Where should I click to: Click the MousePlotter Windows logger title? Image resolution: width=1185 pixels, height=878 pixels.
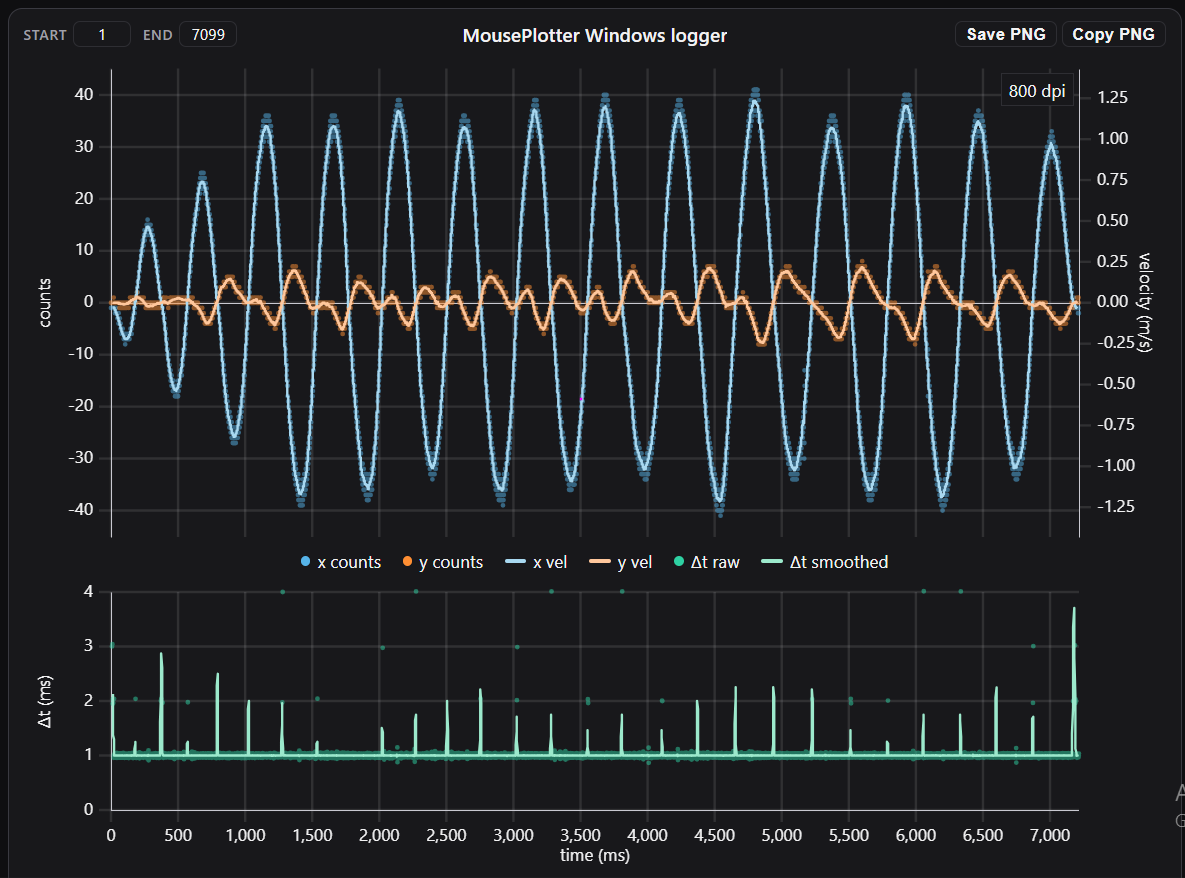point(595,36)
